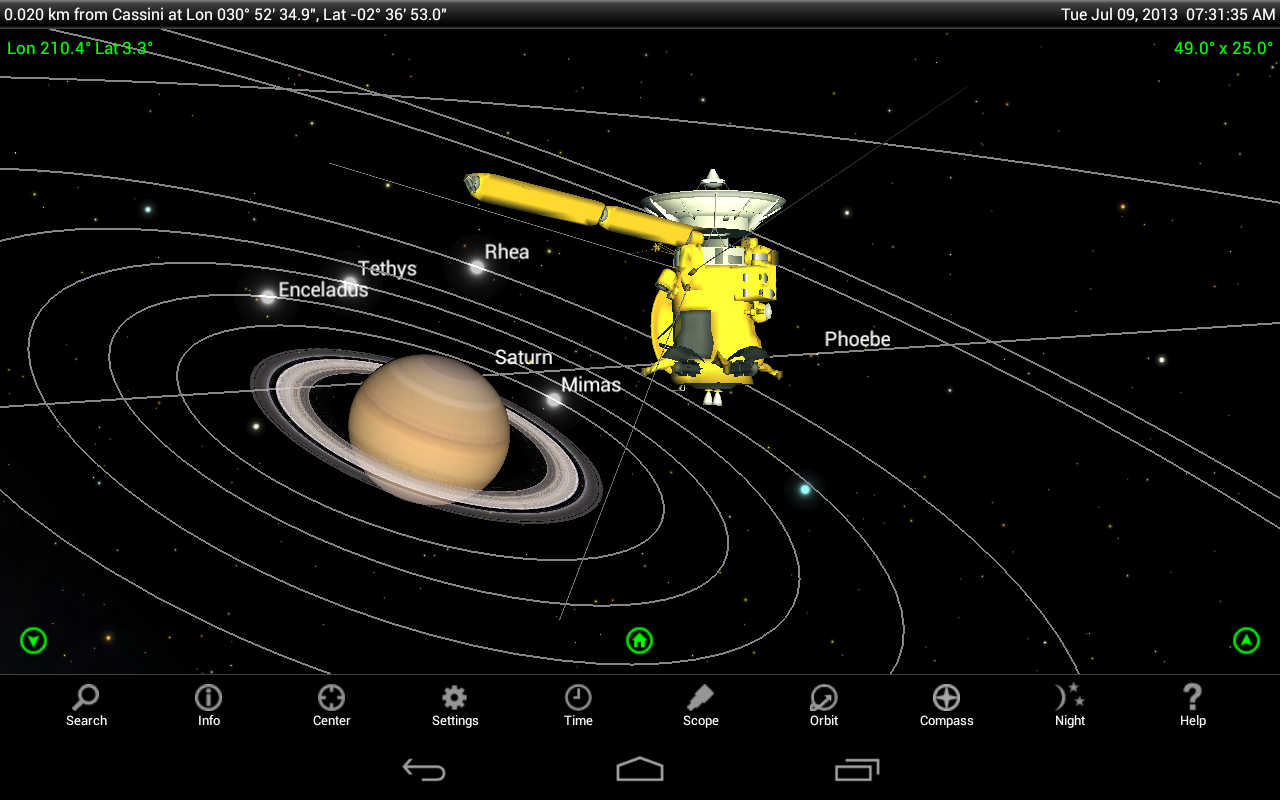Tap the Tethys moon label
Screen dimensions: 1280x800
387,269
